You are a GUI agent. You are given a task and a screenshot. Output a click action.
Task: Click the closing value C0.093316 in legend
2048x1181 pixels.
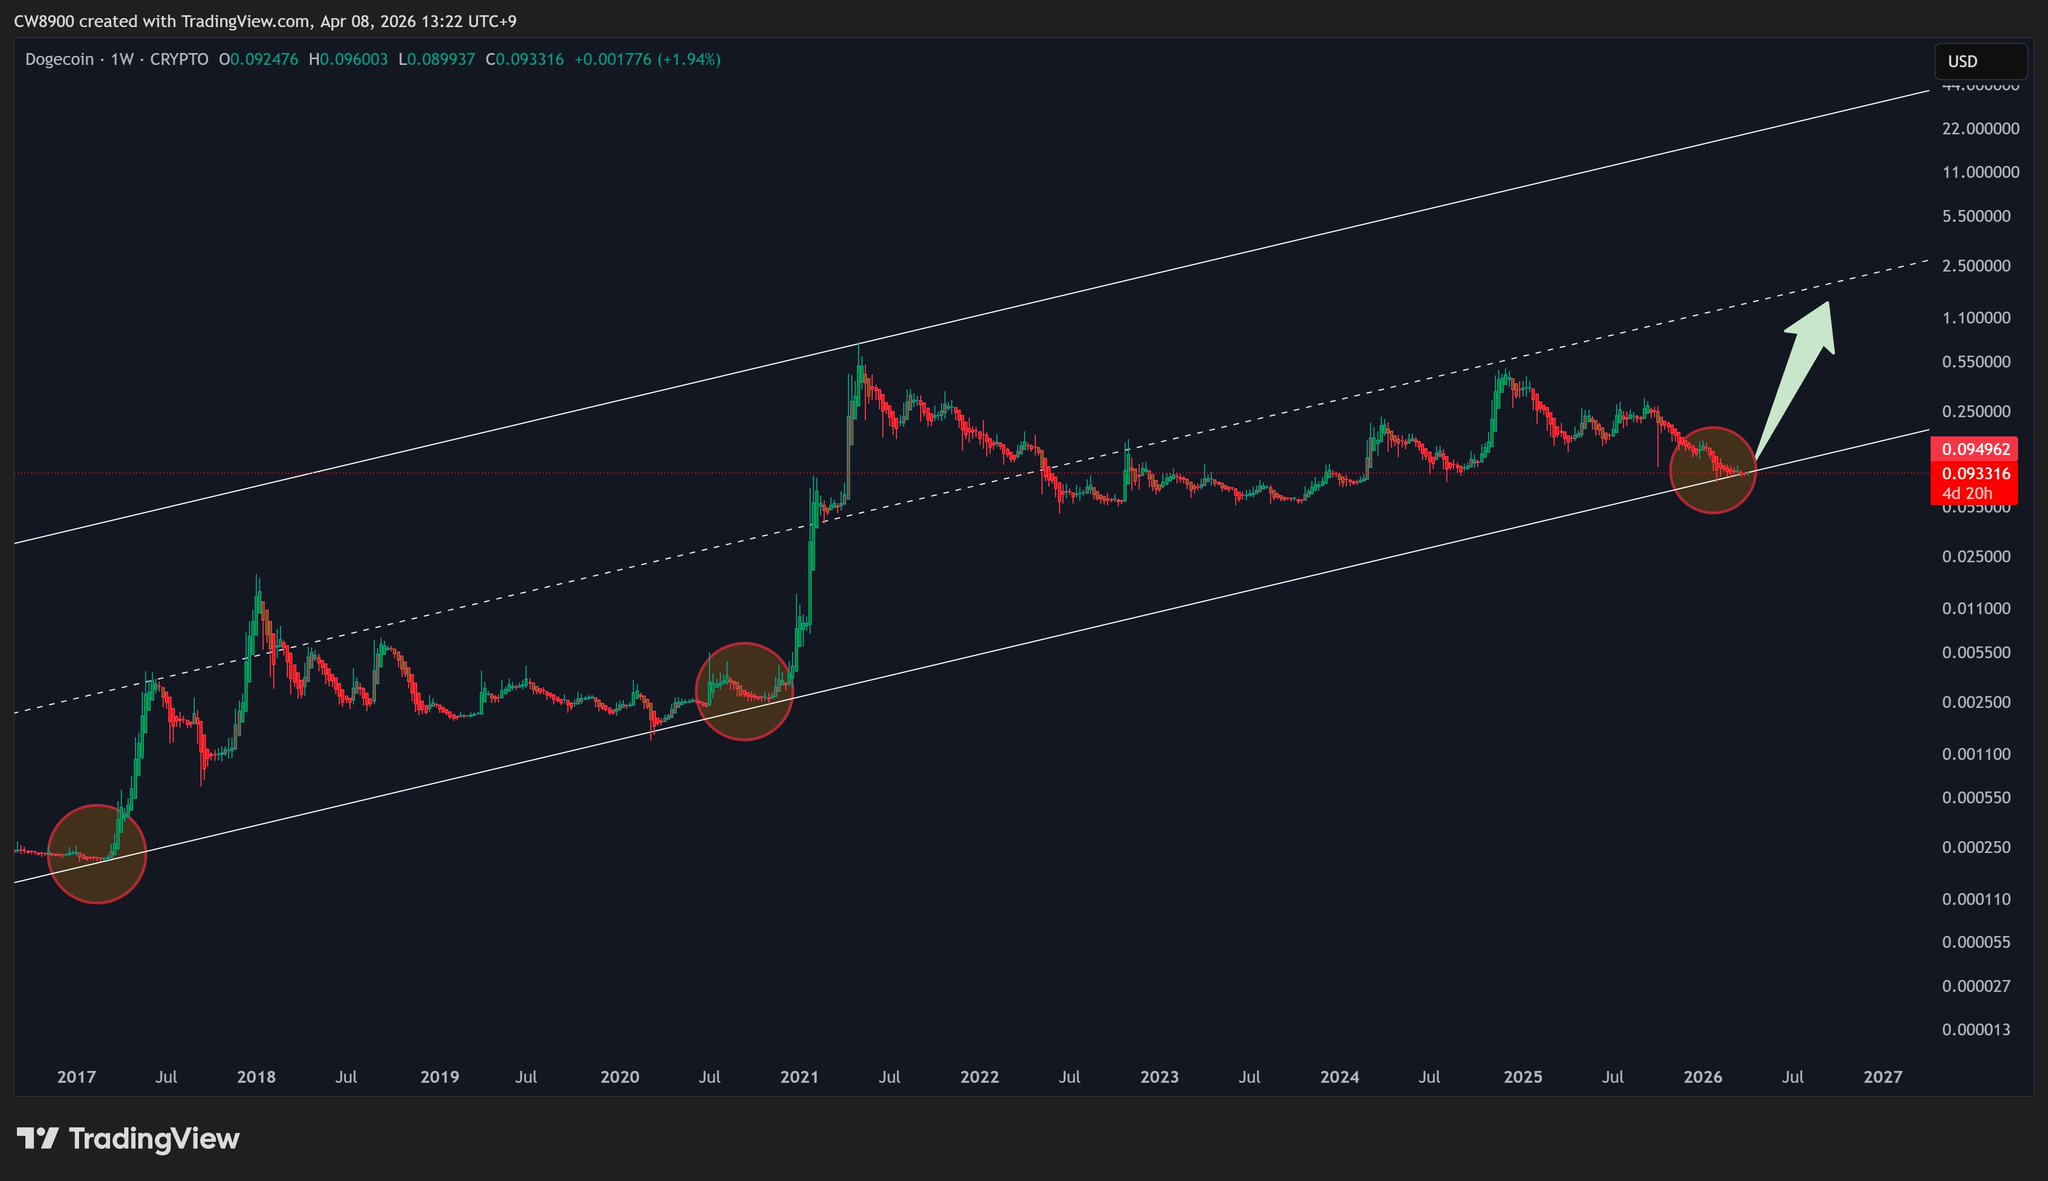pyautogui.click(x=525, y=60)
